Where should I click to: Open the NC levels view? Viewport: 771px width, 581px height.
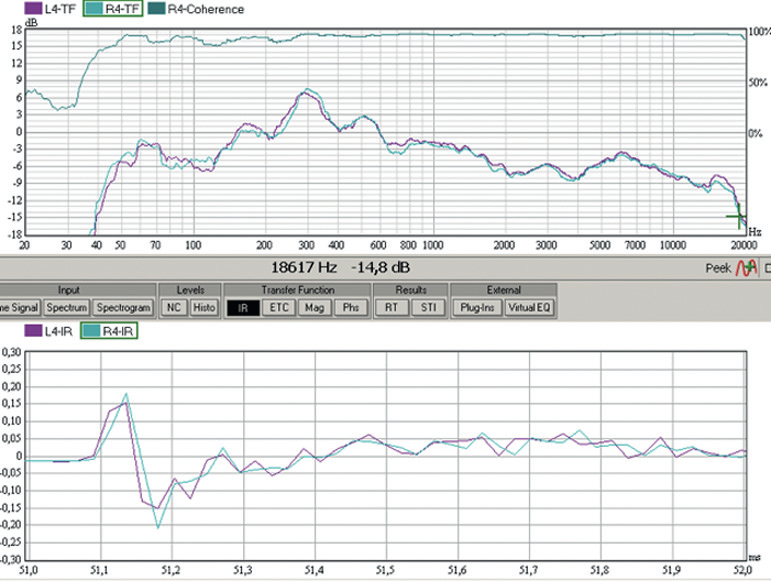pos(174,308)
